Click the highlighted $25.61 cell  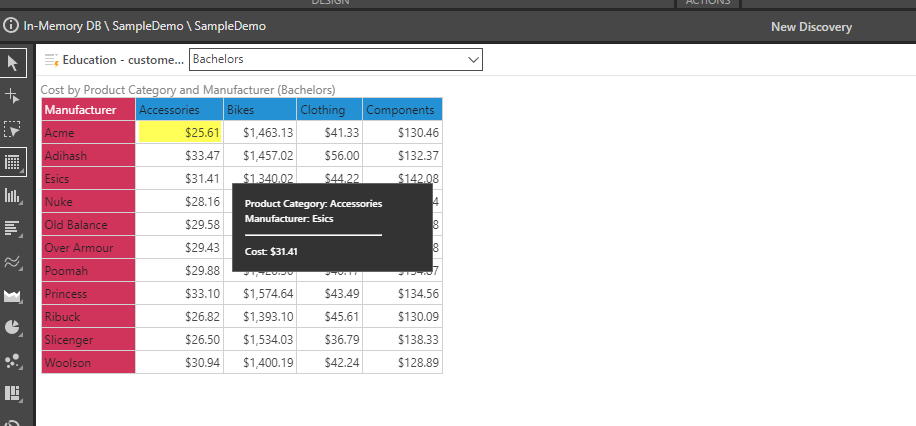[x=180, y=133]
